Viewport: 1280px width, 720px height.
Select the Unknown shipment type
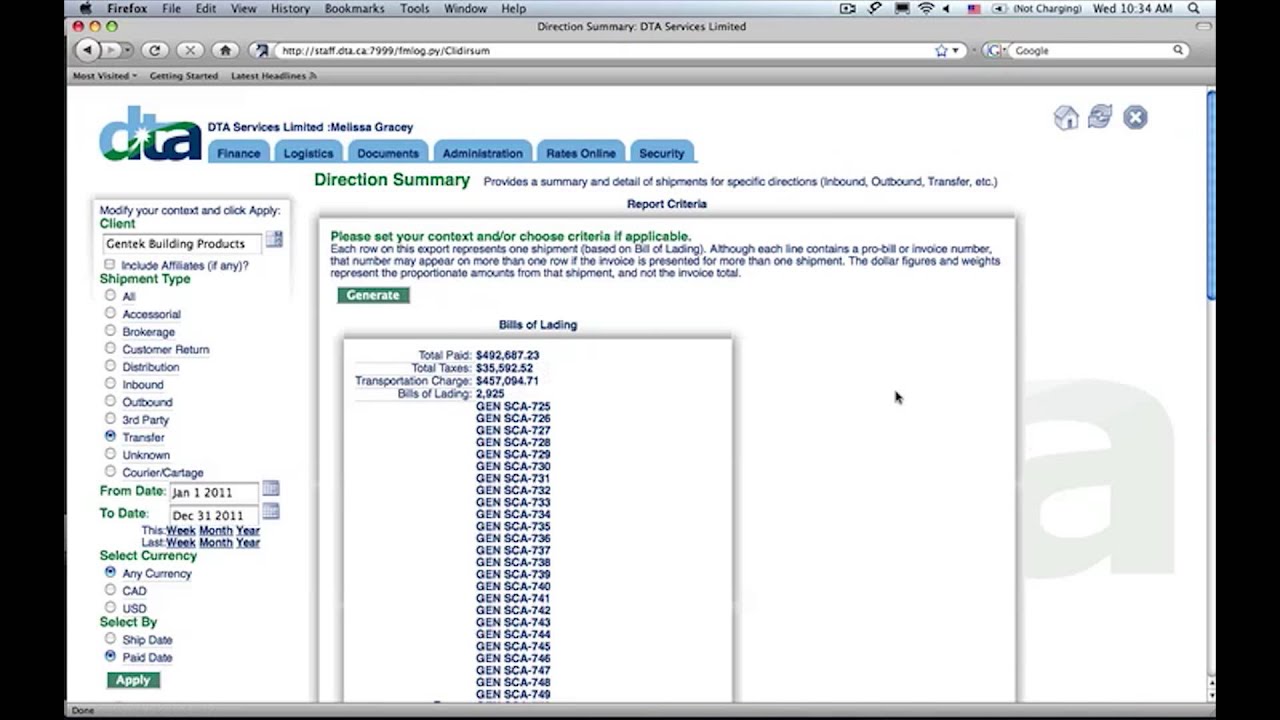pyautogui.click(x=110, y=454)
